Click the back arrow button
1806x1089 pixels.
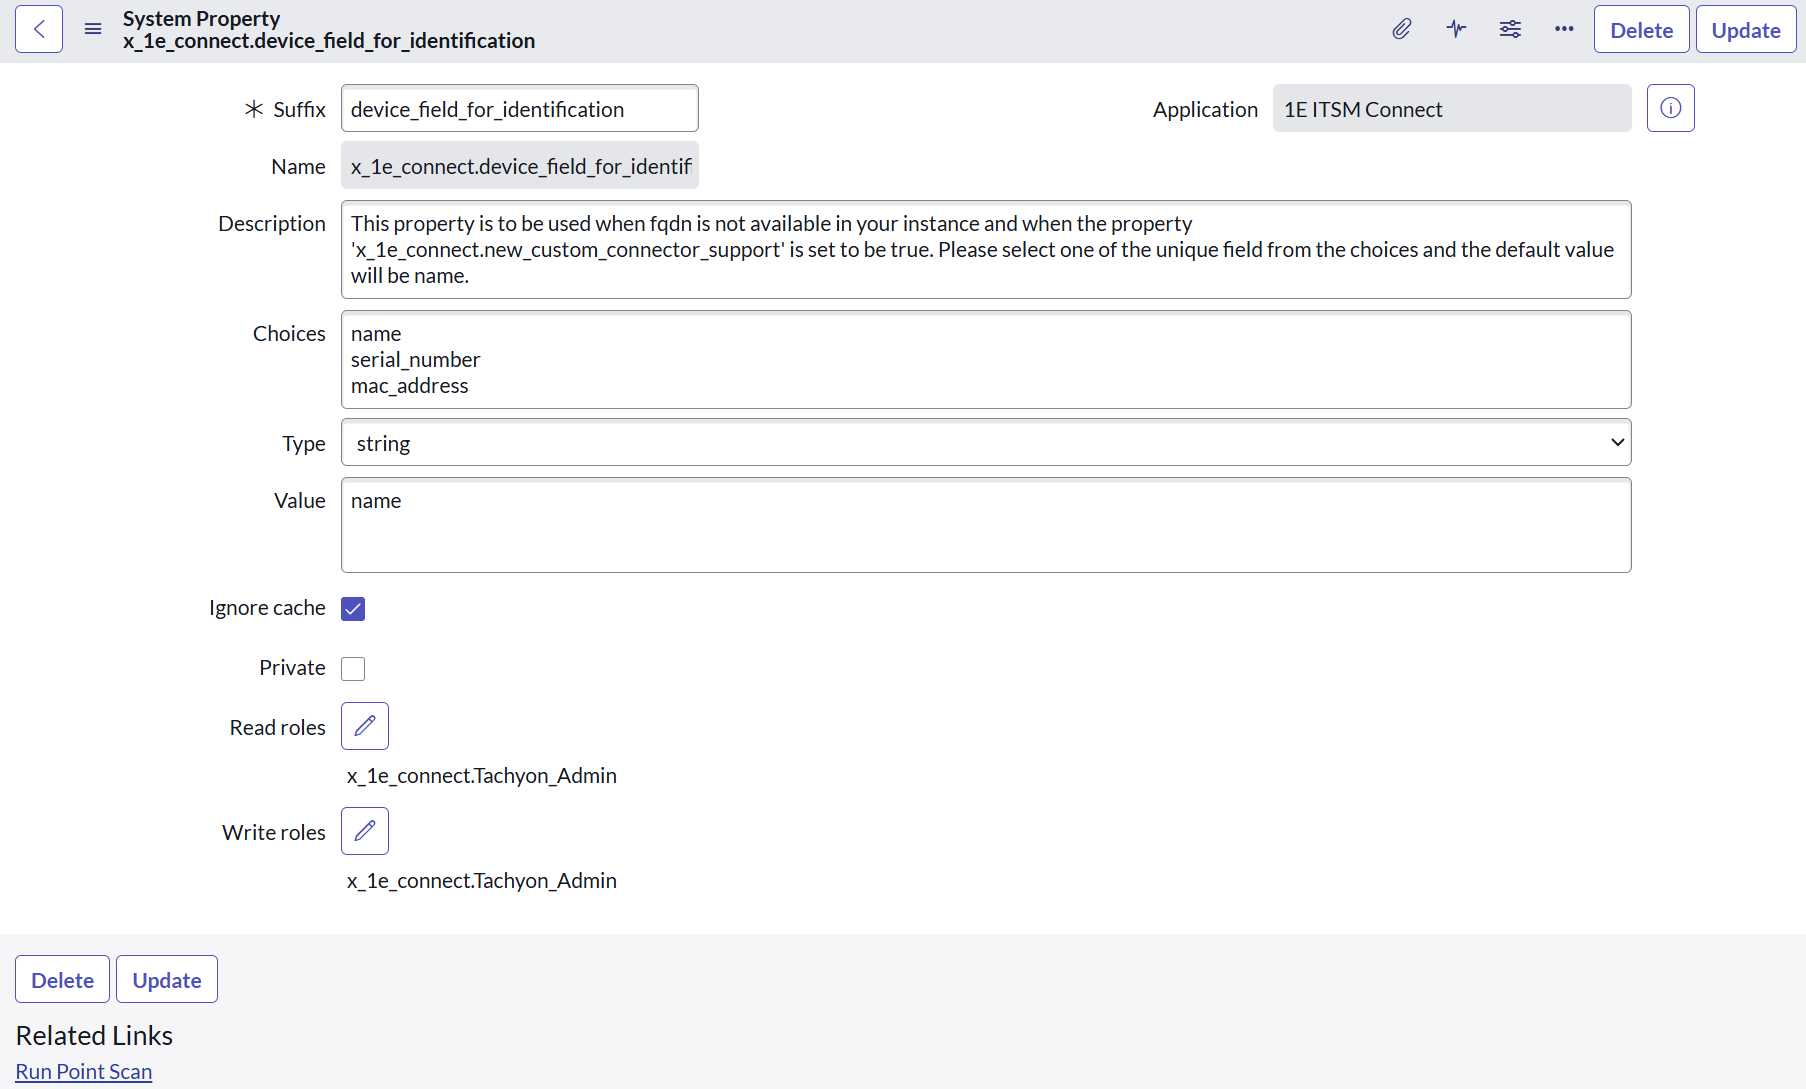click(39, 29)
